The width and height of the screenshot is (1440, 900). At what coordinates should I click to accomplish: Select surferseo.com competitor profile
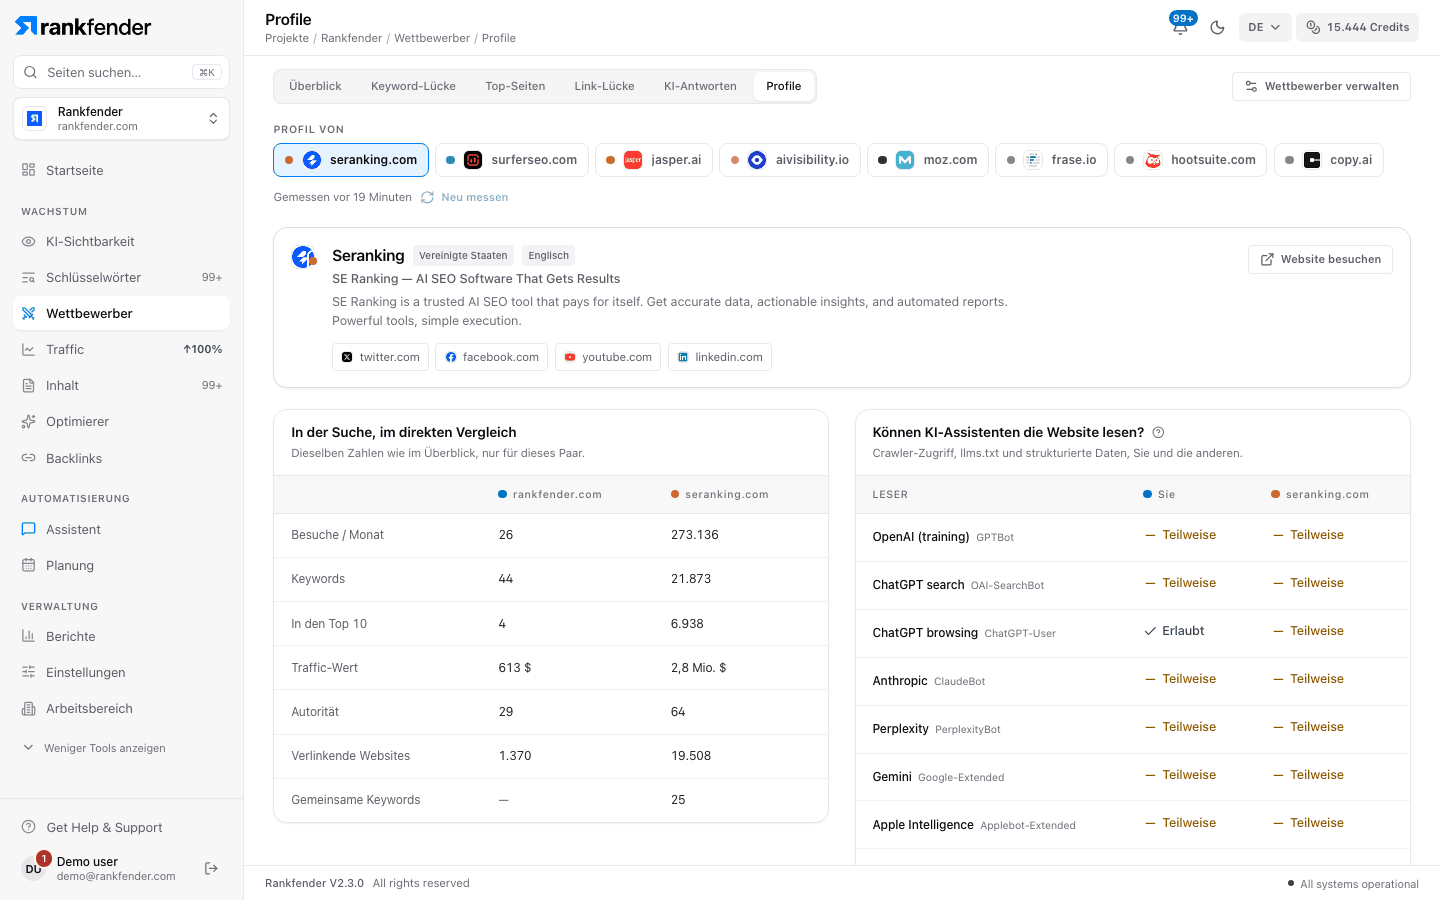click(512, 160)
